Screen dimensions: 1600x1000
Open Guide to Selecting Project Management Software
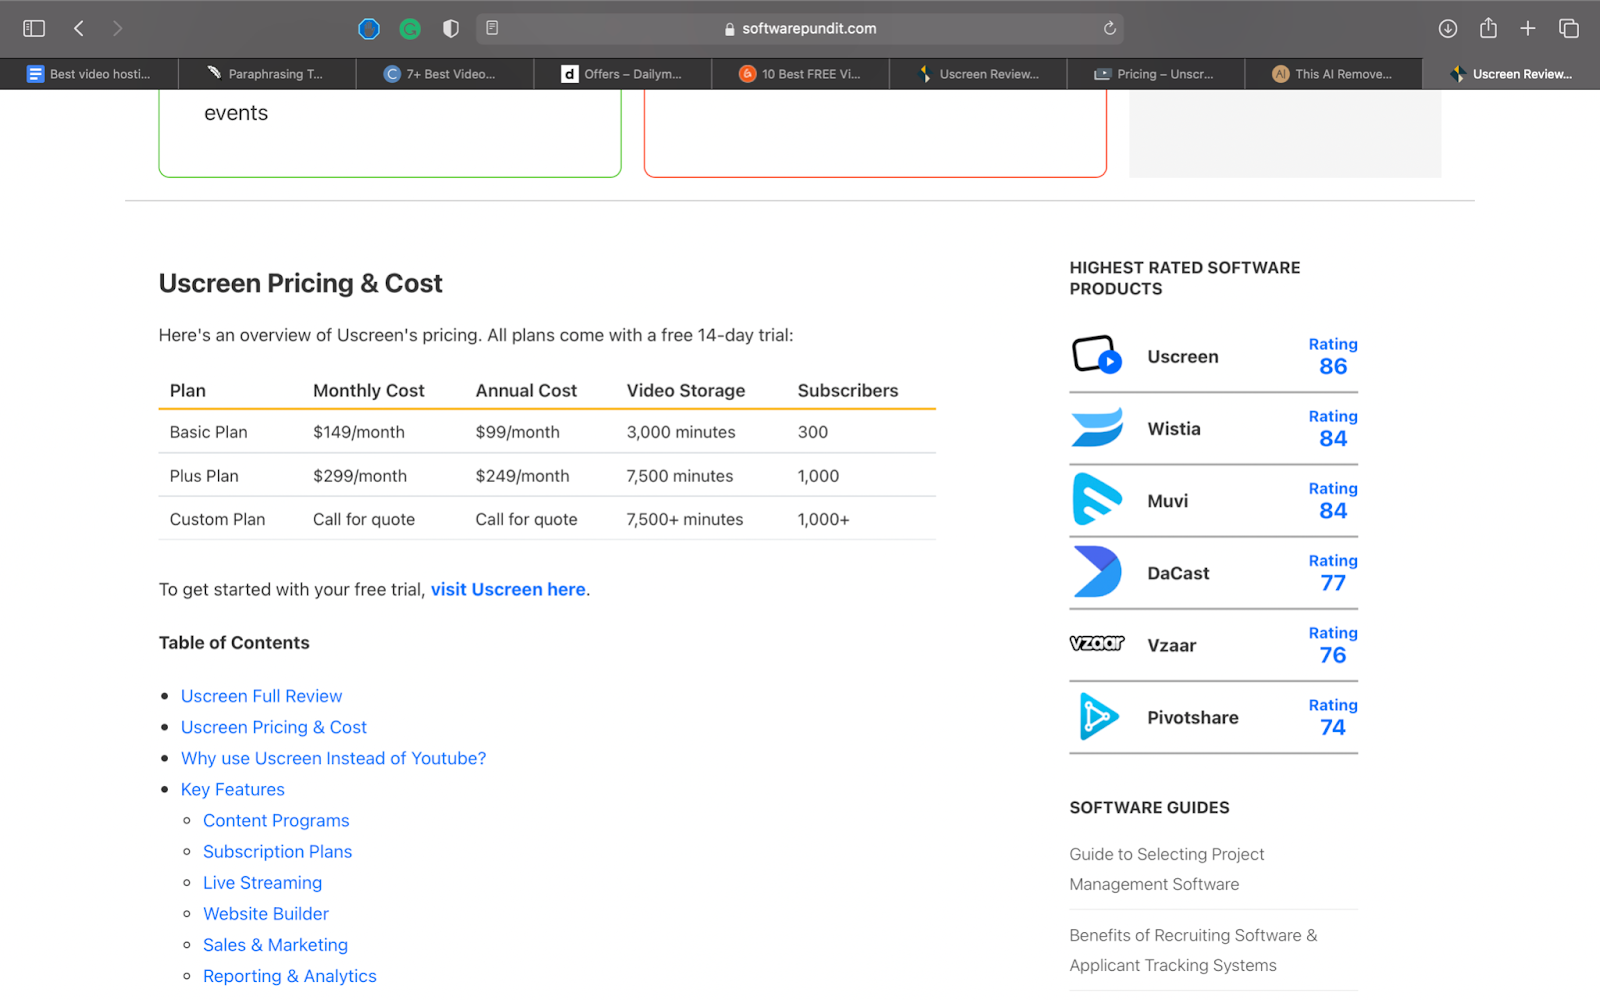click(1166, 869)
